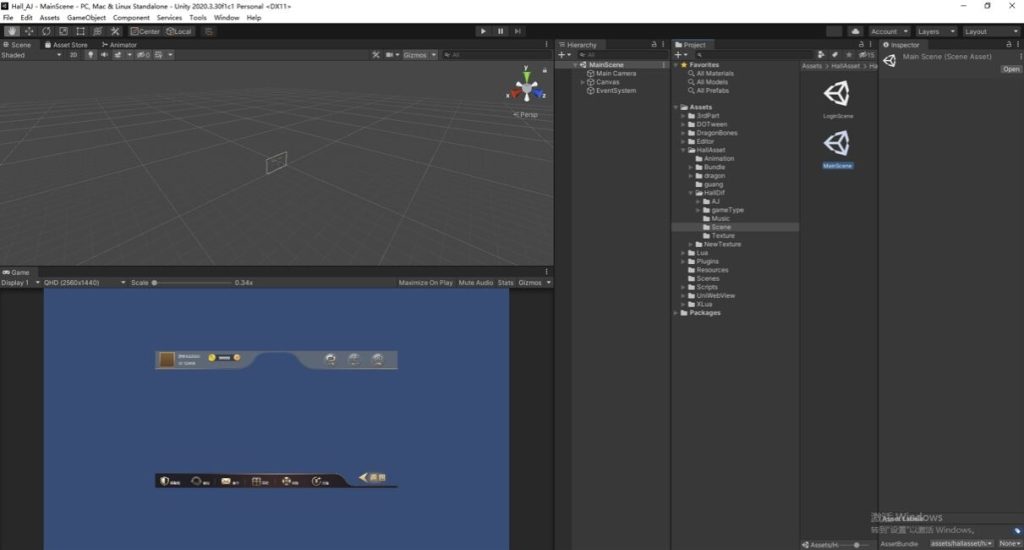
Task: Toggle scene lighting with the lightbulb icon
Action: [x=90, y=55]
